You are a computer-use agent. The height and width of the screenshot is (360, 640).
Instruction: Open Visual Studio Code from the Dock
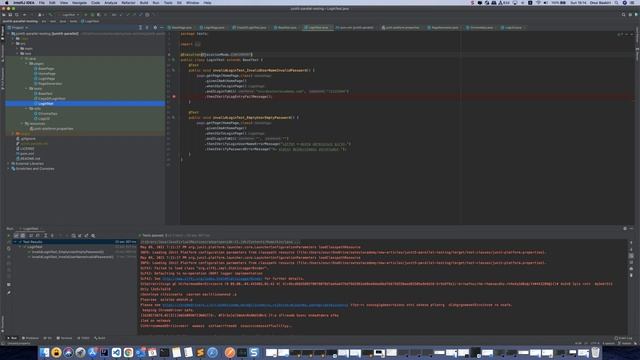116,352
